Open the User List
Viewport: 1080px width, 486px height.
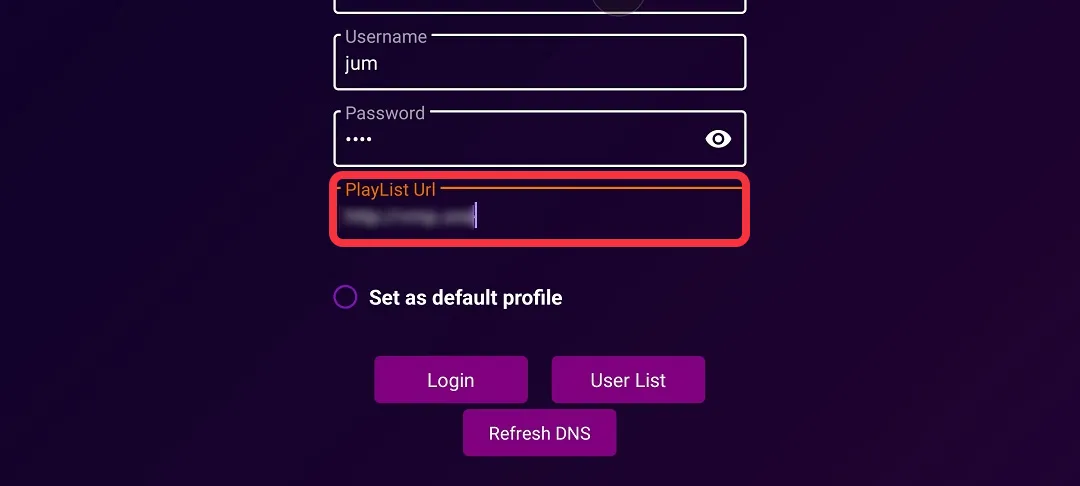click(x=628, y=379)
